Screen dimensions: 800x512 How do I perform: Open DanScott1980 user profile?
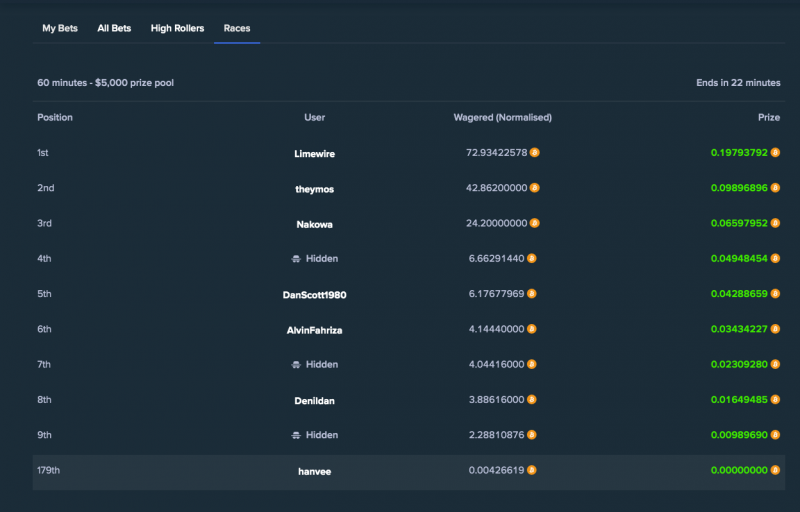314,295
